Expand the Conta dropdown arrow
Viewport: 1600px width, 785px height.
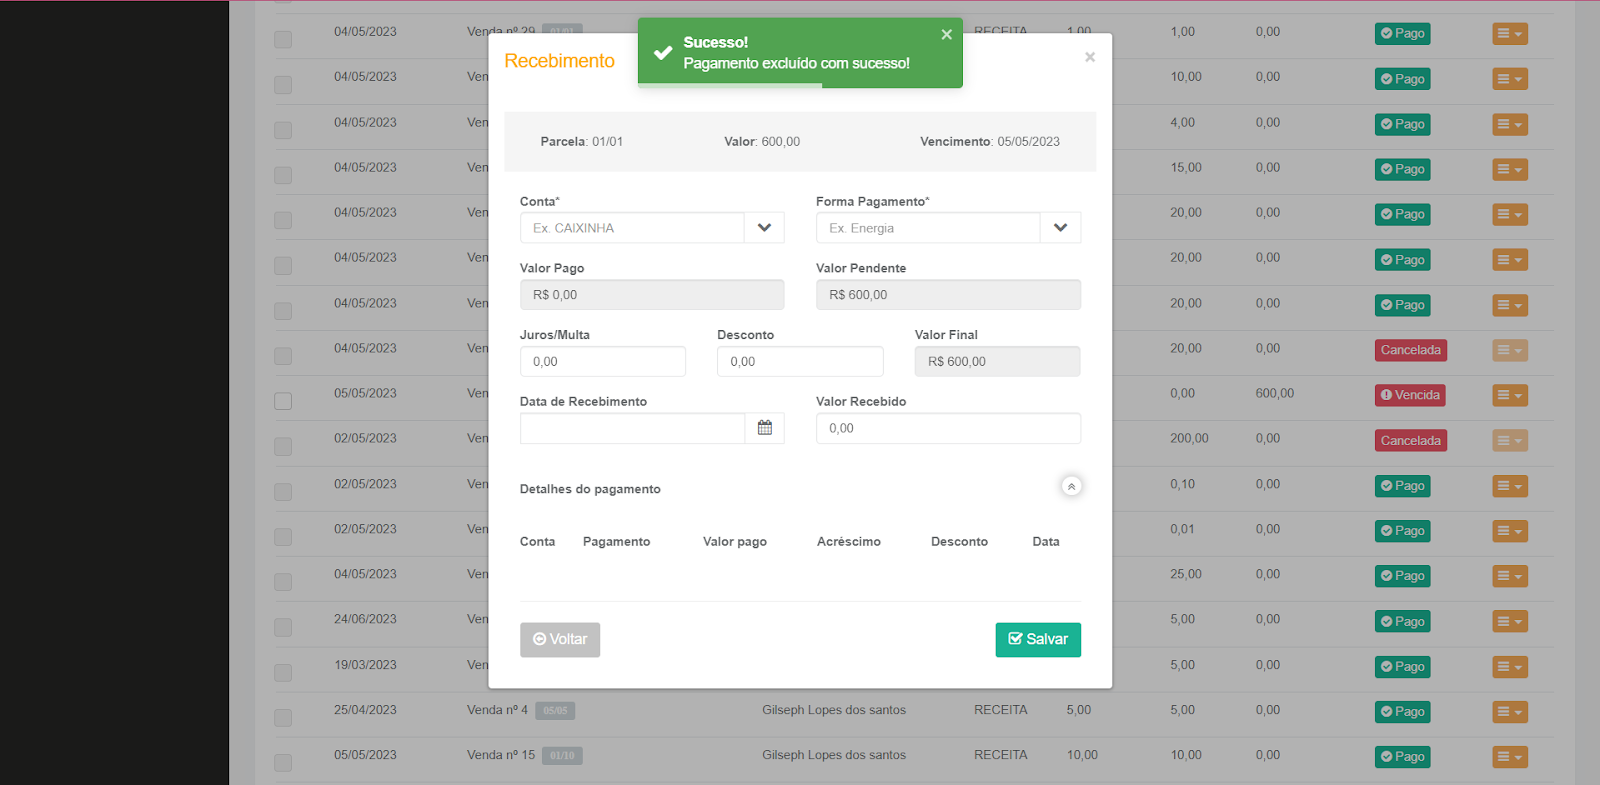pyautogui.click(x=764, y=228)
